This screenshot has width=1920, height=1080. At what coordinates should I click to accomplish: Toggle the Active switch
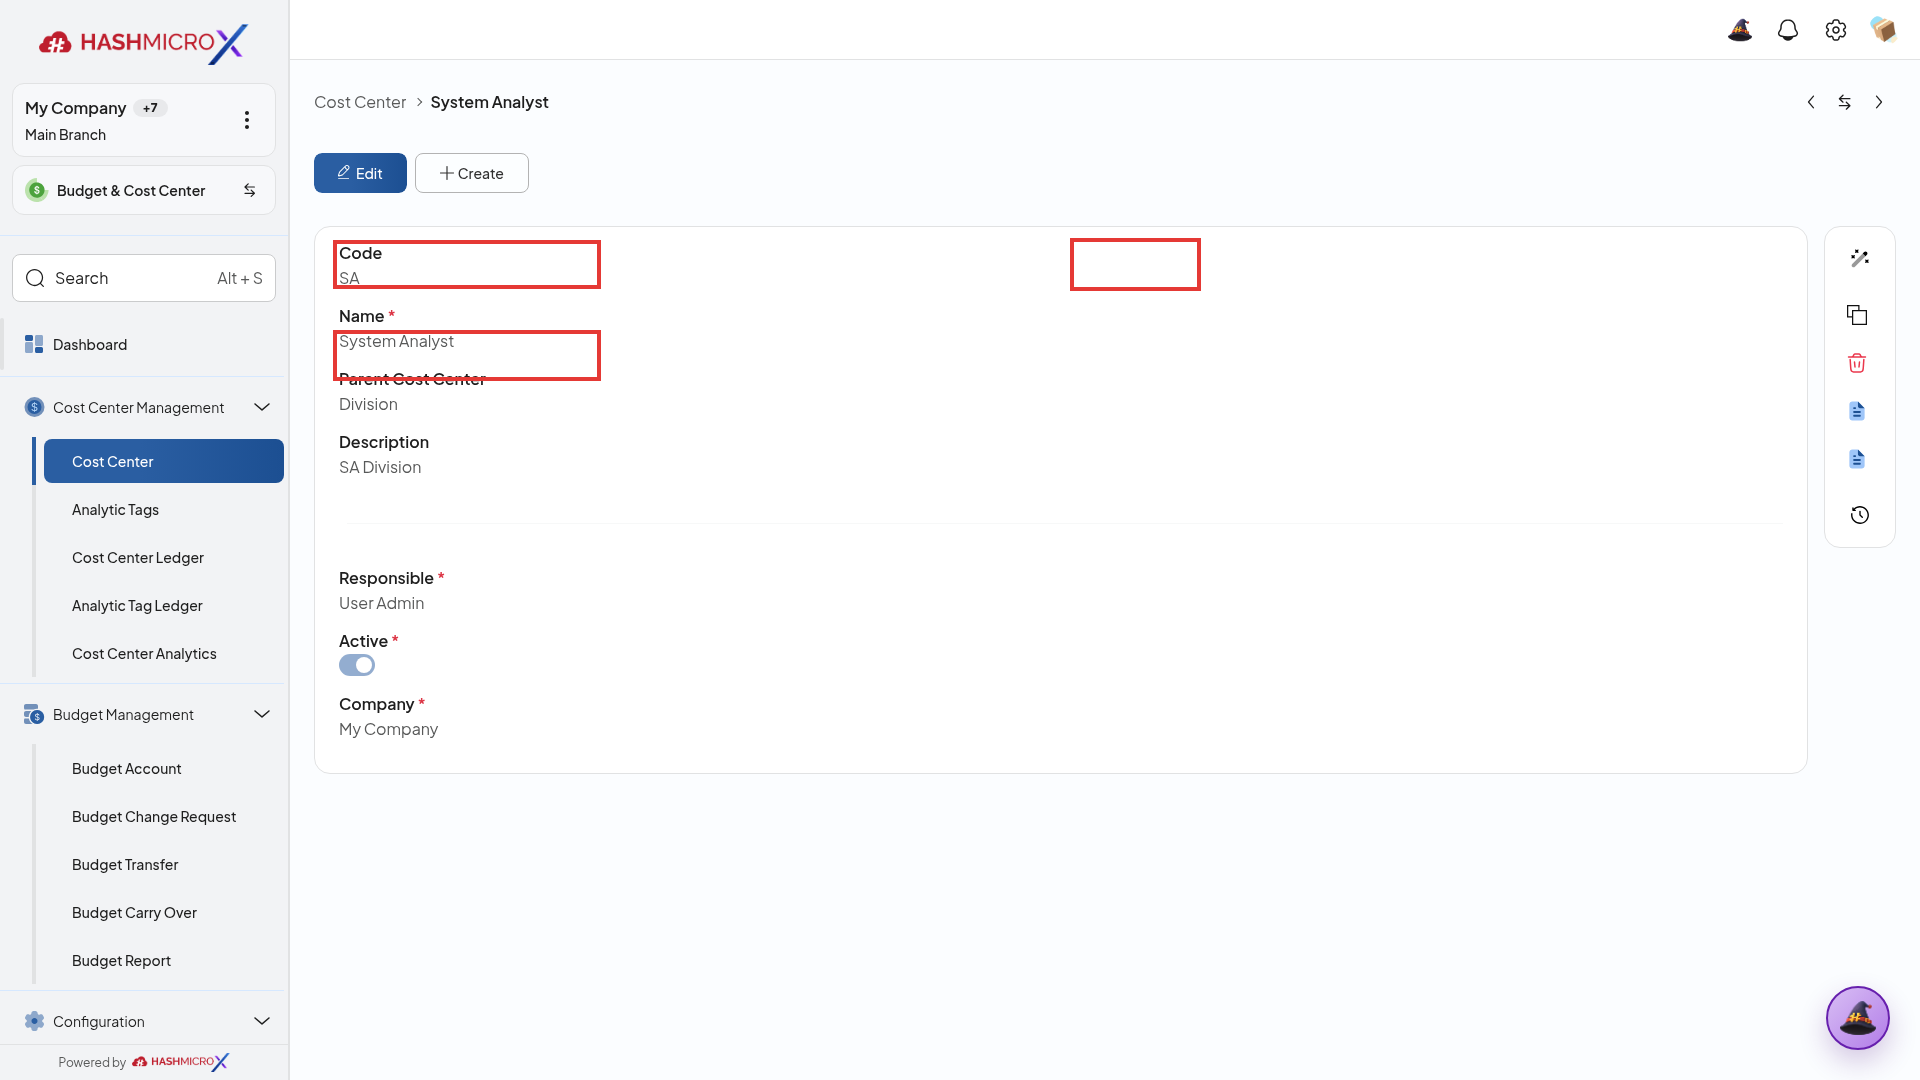357,665
